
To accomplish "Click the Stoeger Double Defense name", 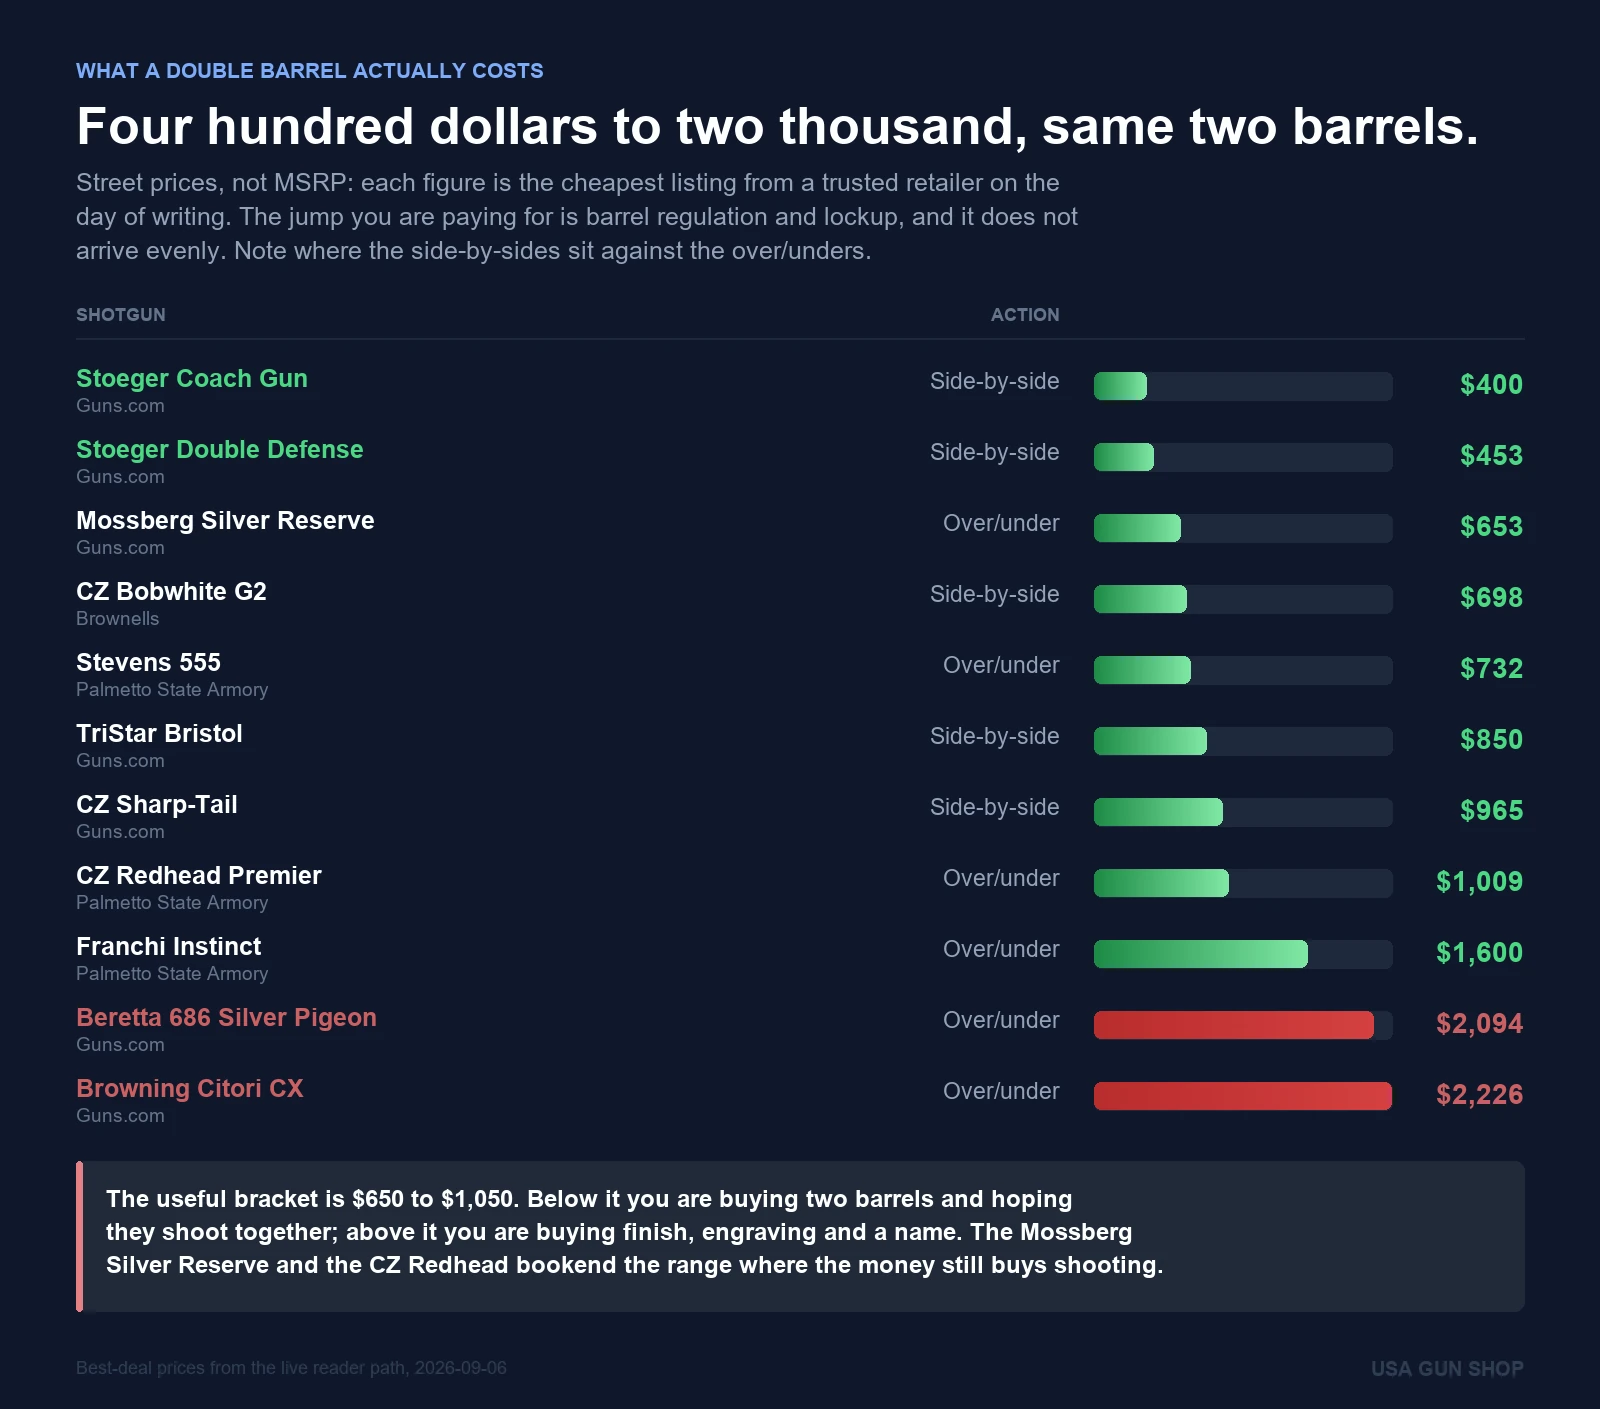I will (220, 450).
